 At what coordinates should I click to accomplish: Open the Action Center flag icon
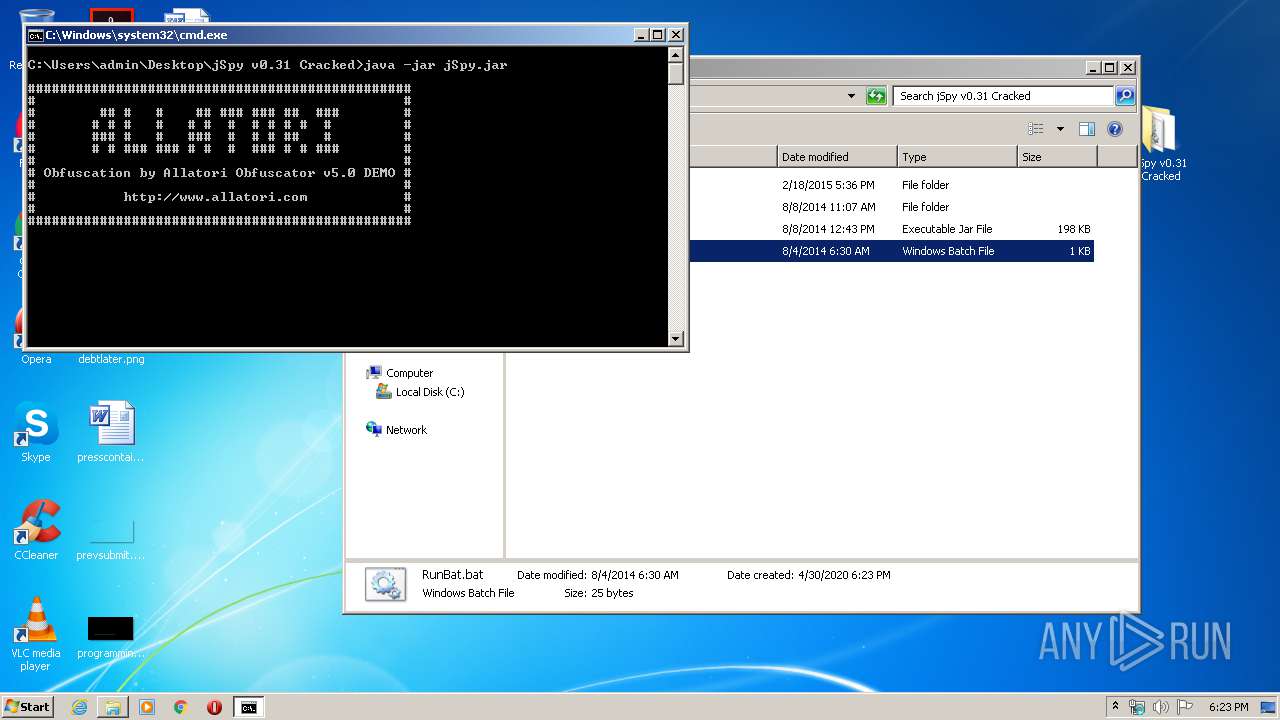point(1184,707)
